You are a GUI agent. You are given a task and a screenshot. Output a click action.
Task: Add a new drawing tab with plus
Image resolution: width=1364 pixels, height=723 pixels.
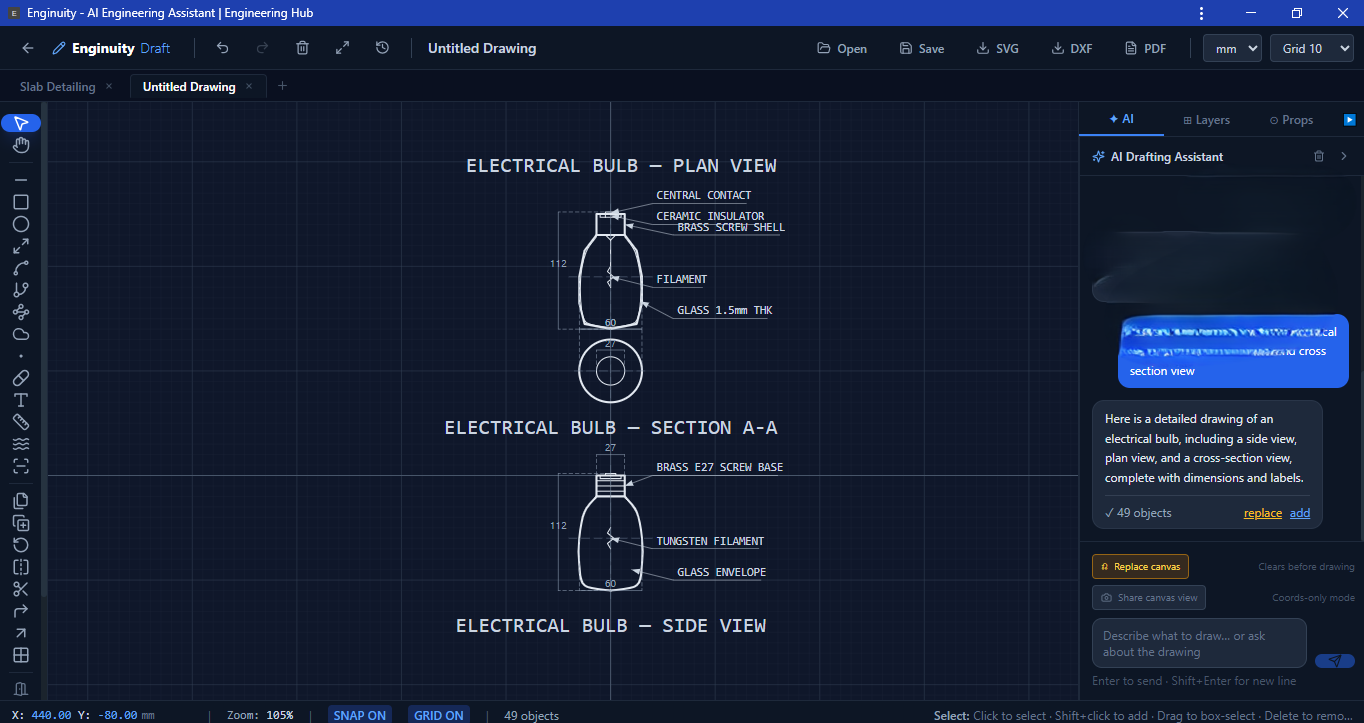pos(282,86)
